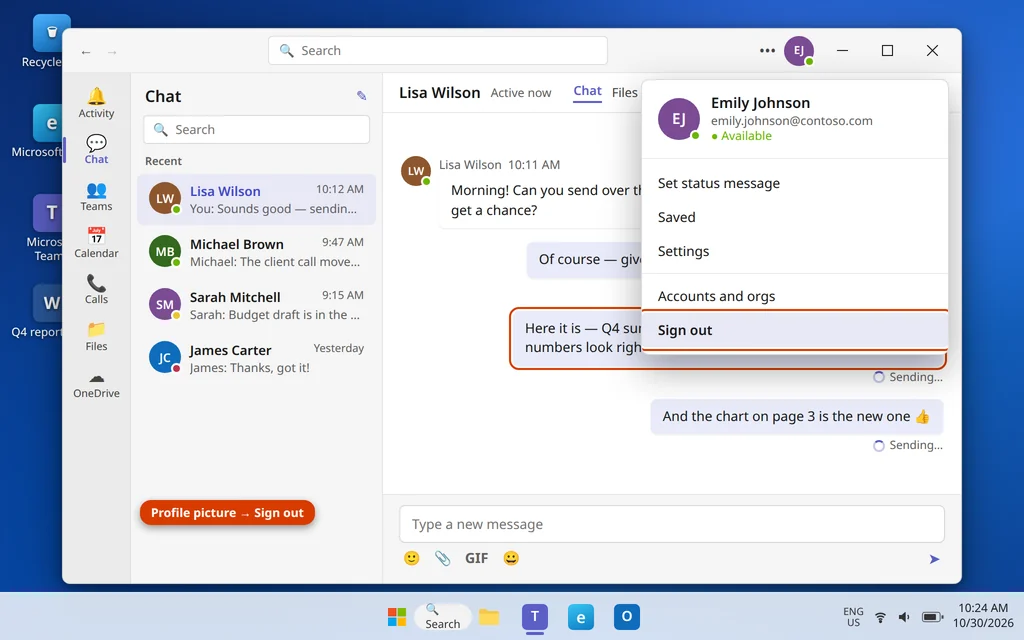Viewport: 1024px width, 640px height.
Task: Select James Carter's chat
Action: tap(257, 358)
